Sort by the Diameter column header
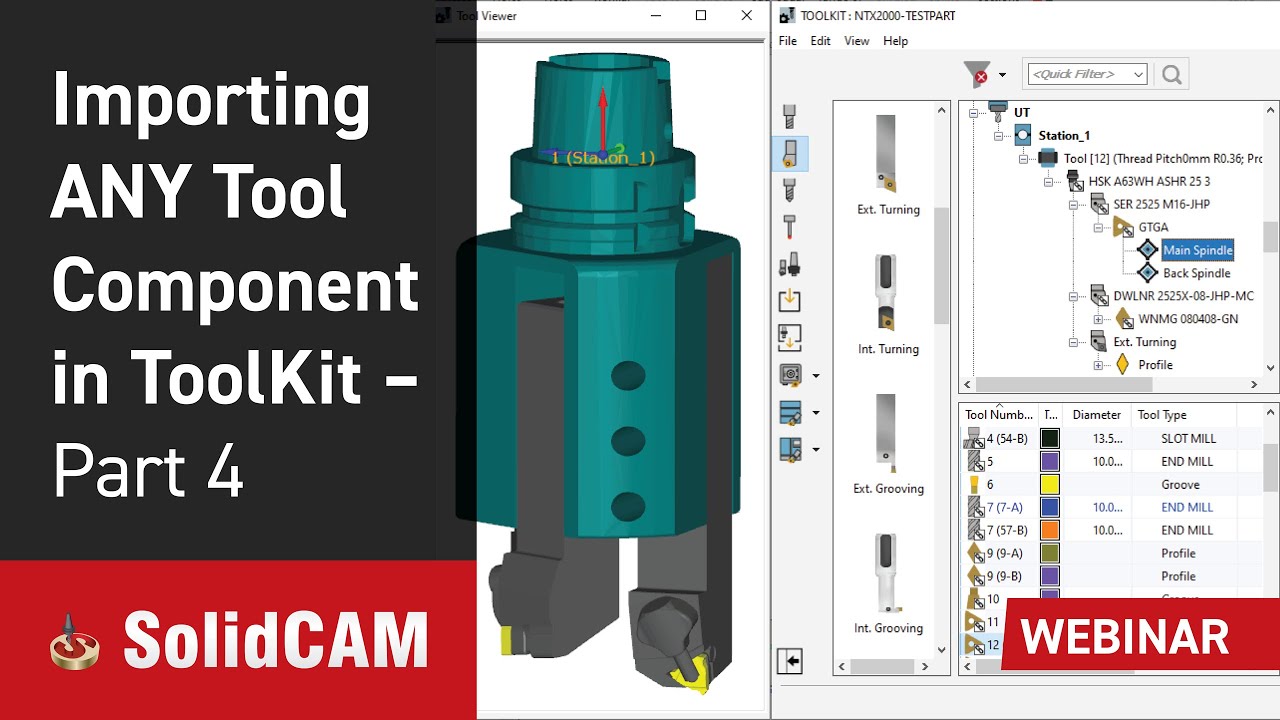This screenshot has width=1280, height=720. point(1096,414)
